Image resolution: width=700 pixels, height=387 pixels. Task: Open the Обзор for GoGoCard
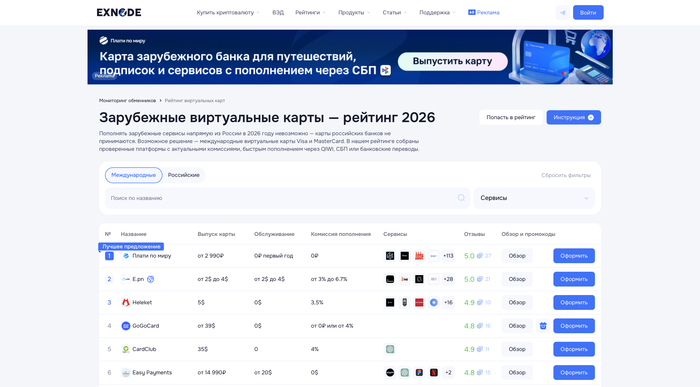tap(517, 326)
